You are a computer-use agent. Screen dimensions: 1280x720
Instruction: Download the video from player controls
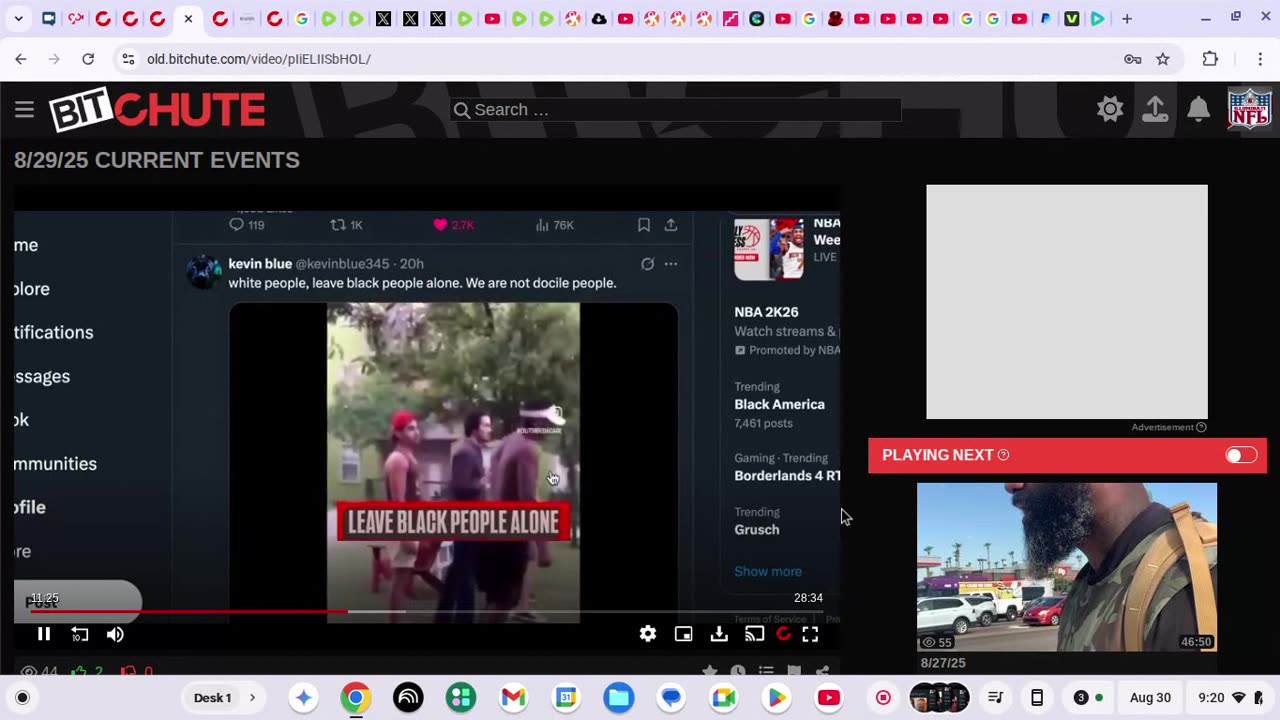pos(719,634)
